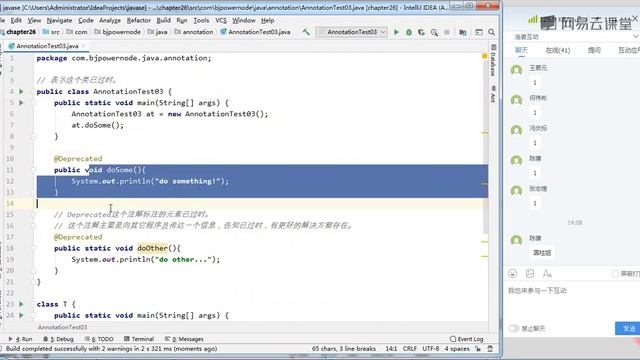Viewport: 640px width, 360px height.
Task: Click the blue send button in chat
Action: click(628, 328)
